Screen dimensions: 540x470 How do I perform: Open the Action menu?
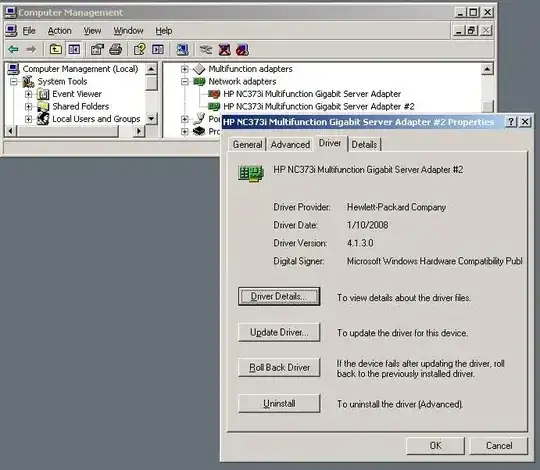(x=59, y=31)
